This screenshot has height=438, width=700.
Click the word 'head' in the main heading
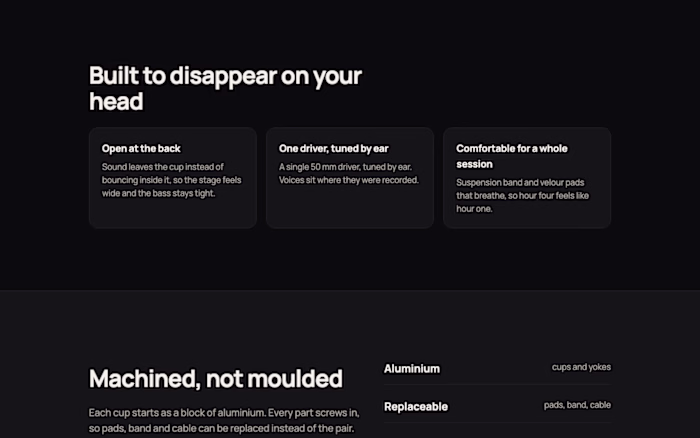point(116,101)
